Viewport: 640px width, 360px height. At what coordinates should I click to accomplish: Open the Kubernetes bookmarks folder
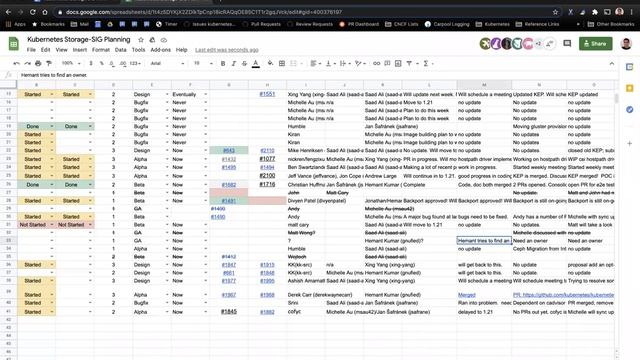[492, 24]
